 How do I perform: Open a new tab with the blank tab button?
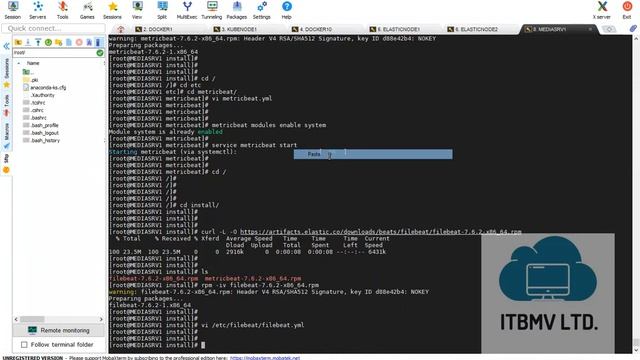coord(609,29)
